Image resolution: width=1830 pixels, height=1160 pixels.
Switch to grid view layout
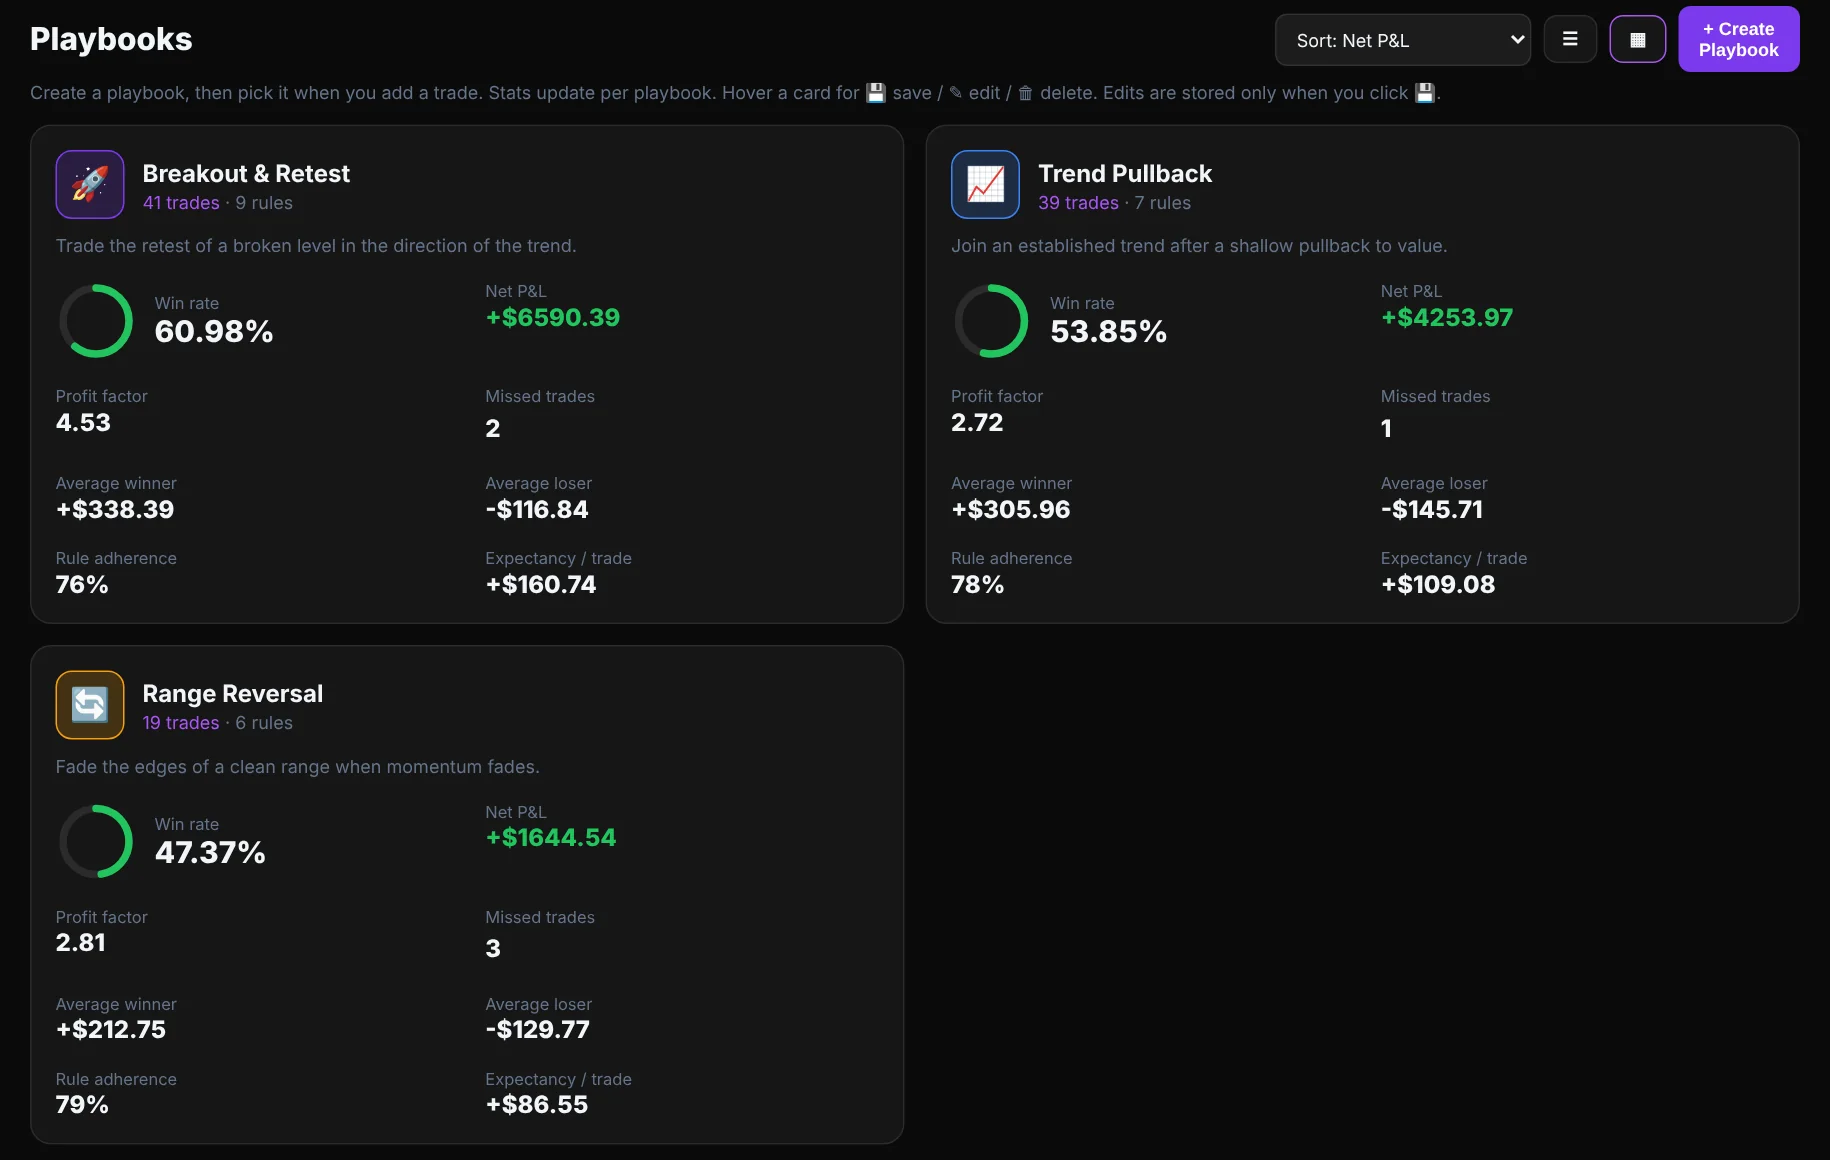coord(1638,40)
